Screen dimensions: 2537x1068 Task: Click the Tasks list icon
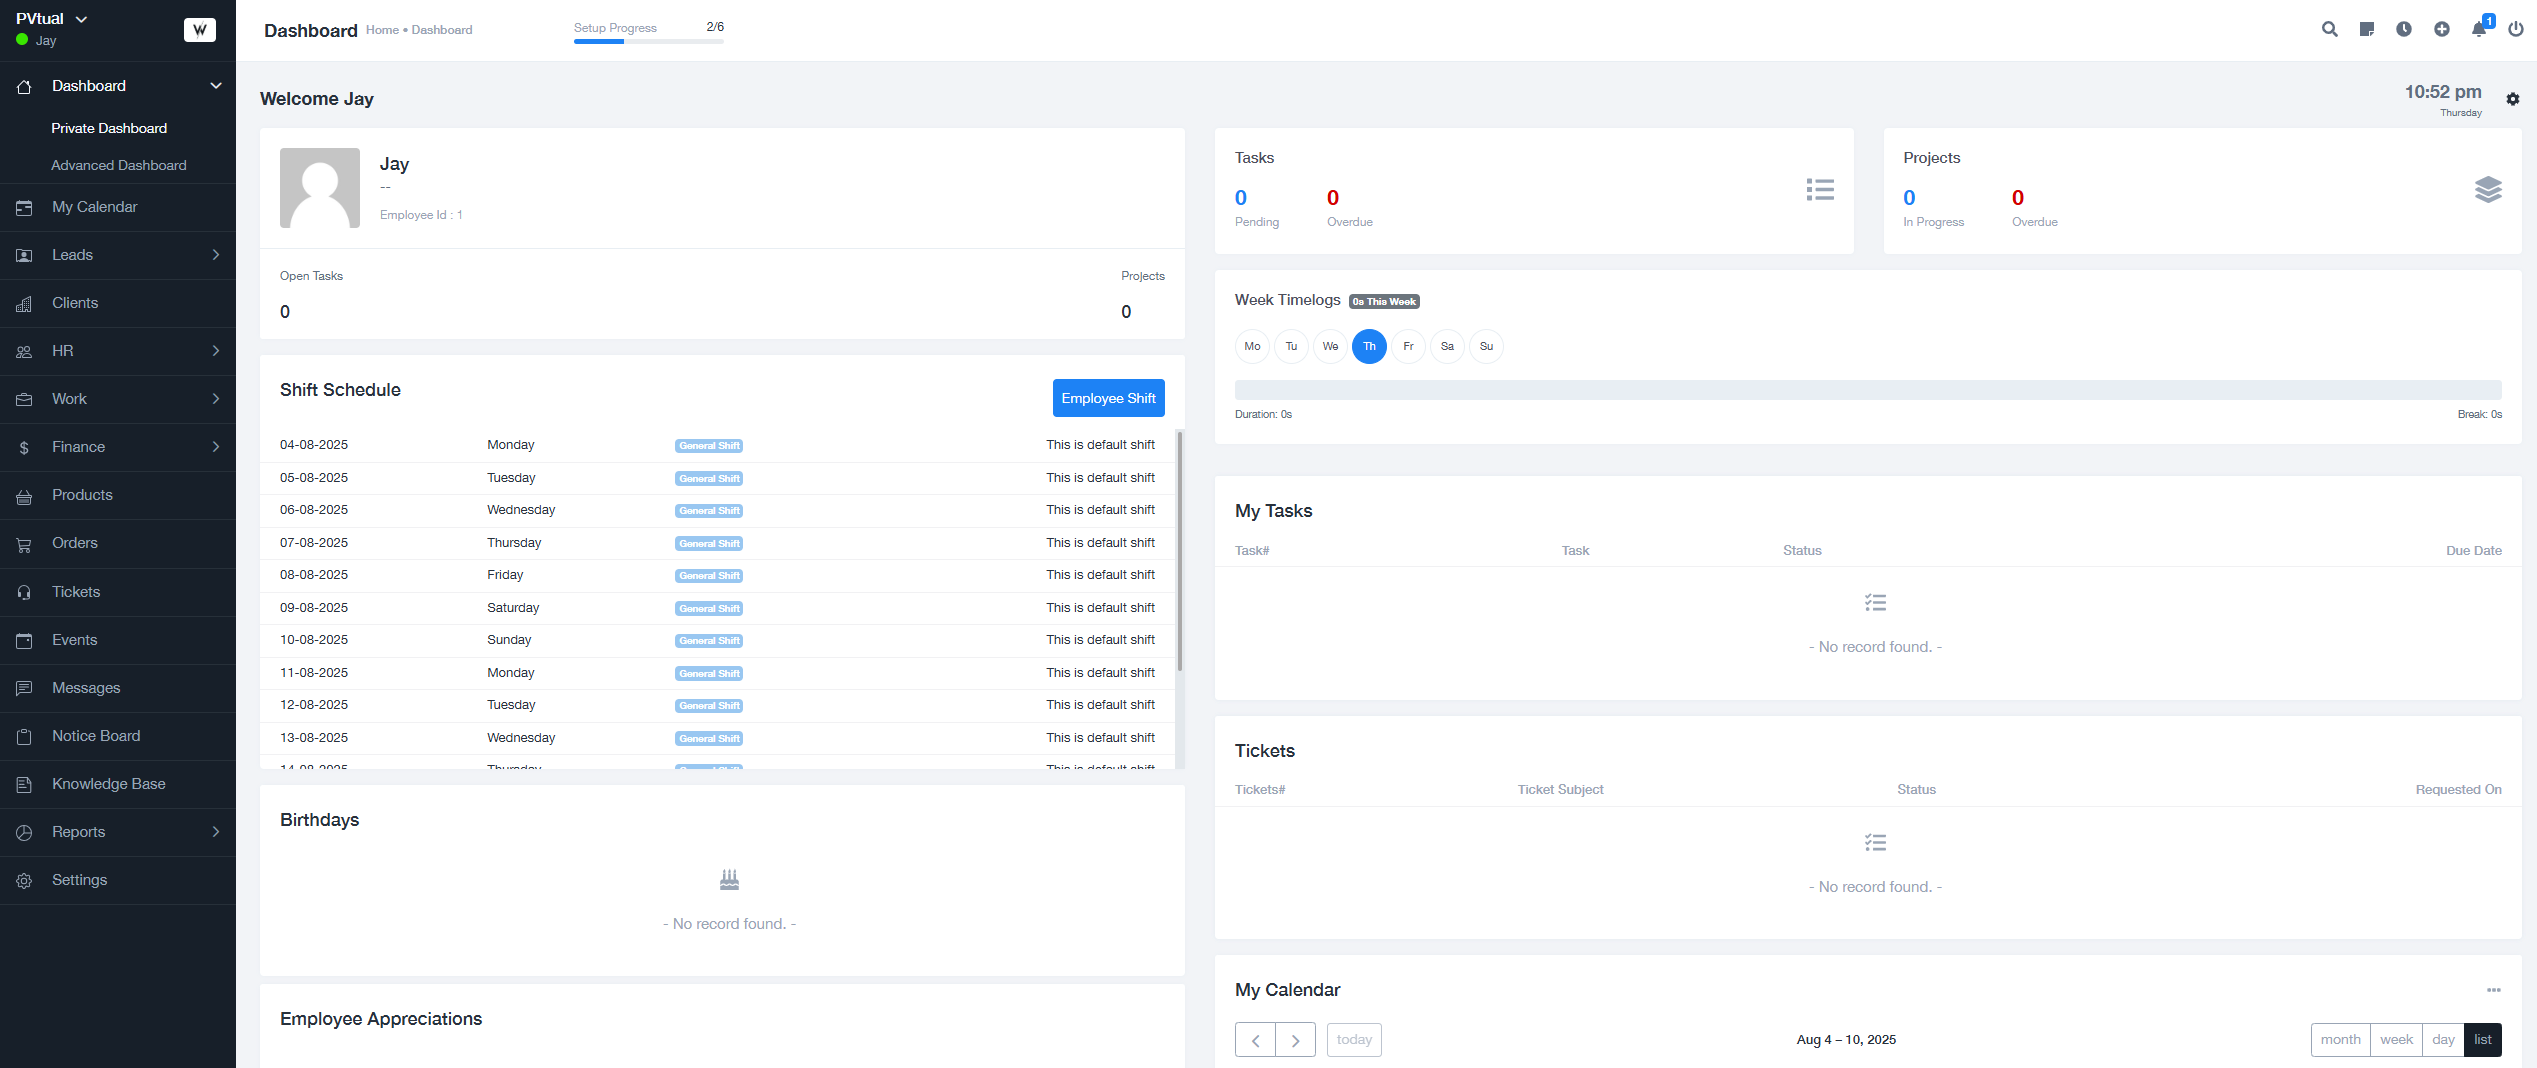[1819, 190]
